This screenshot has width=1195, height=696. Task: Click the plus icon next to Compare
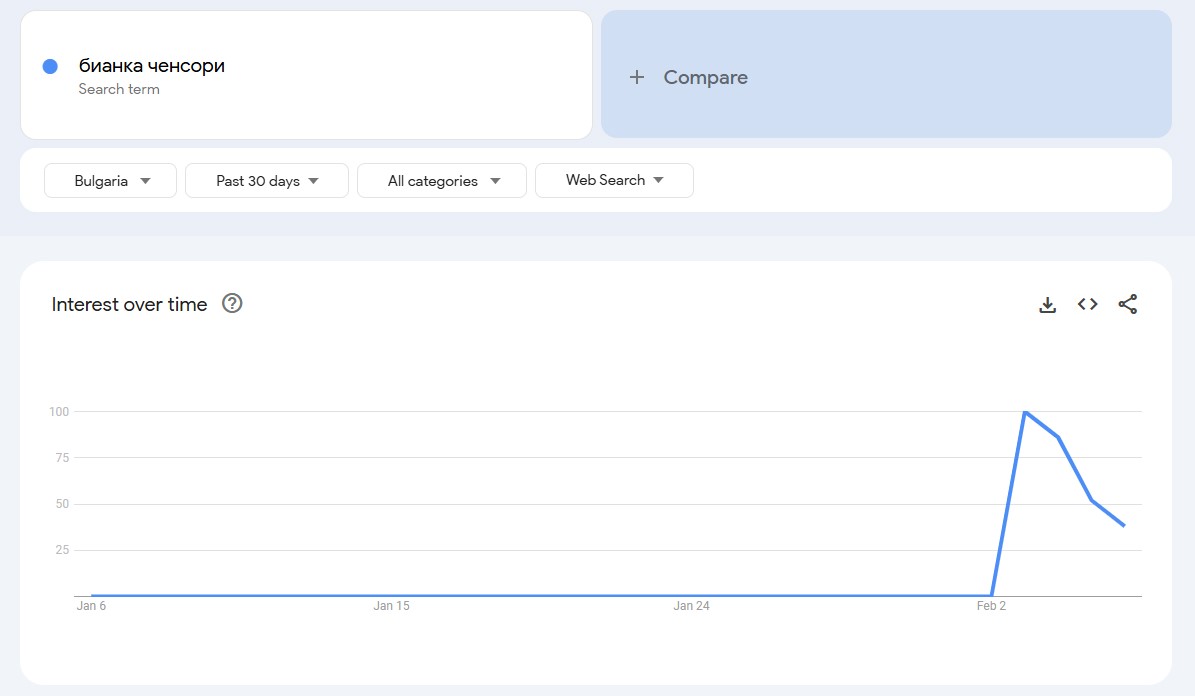click(637, 77)
